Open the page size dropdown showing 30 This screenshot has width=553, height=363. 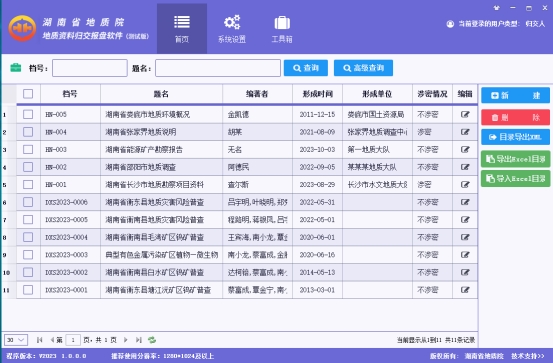(x=16, y=340)
